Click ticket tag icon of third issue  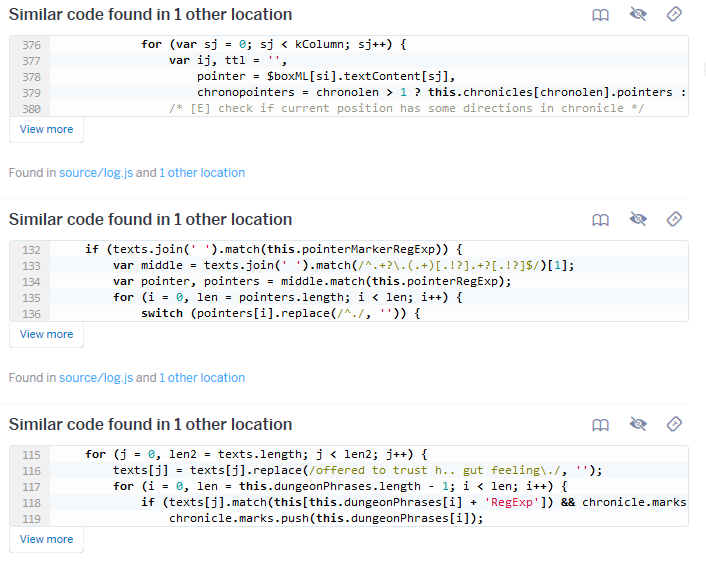pyautogui.click(x=674, y=424)
